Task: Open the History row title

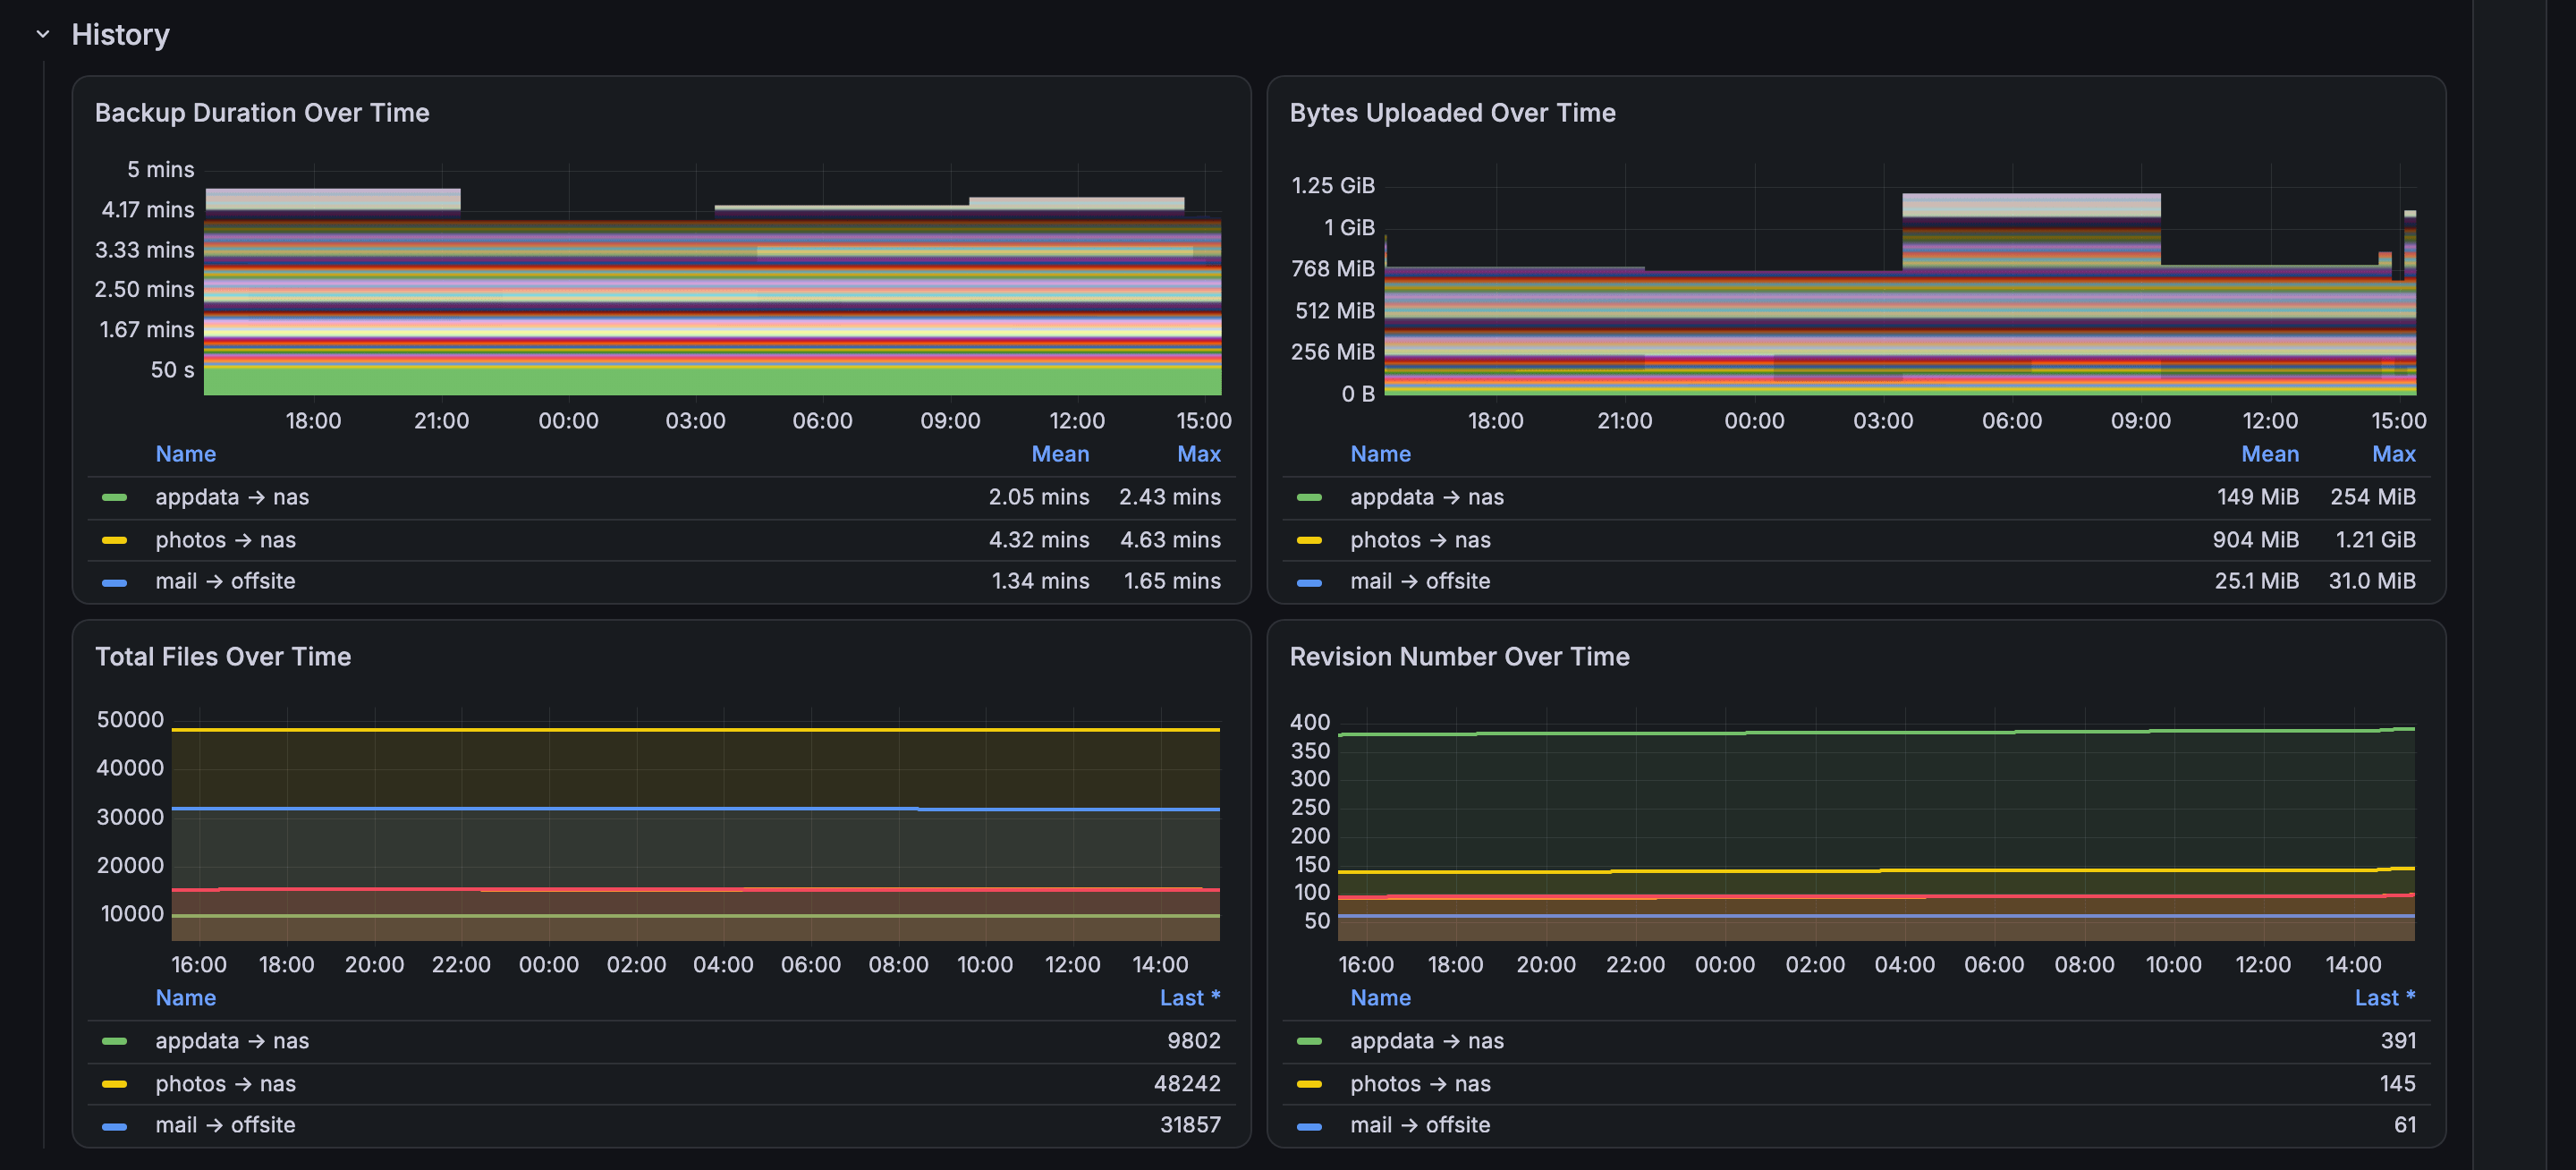Action: (x=120, y=34)
